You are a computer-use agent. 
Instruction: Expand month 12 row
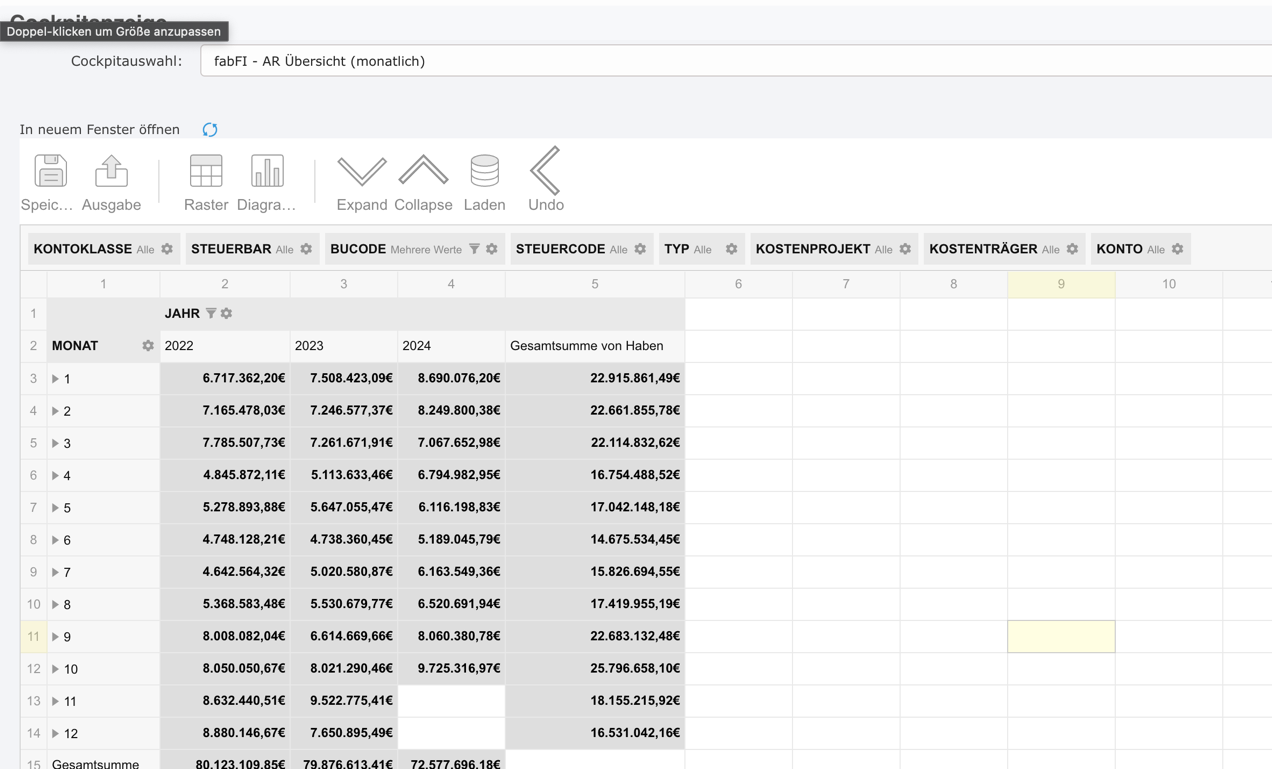[x=56, y=734]
